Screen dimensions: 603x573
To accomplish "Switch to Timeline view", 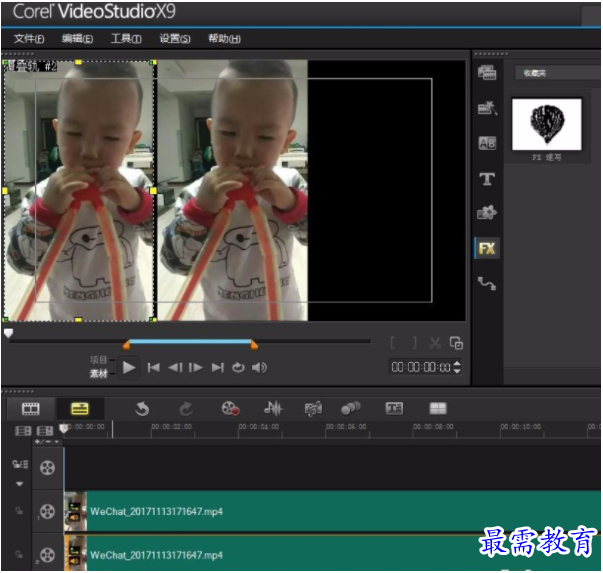I will click(x=80, y=409).
